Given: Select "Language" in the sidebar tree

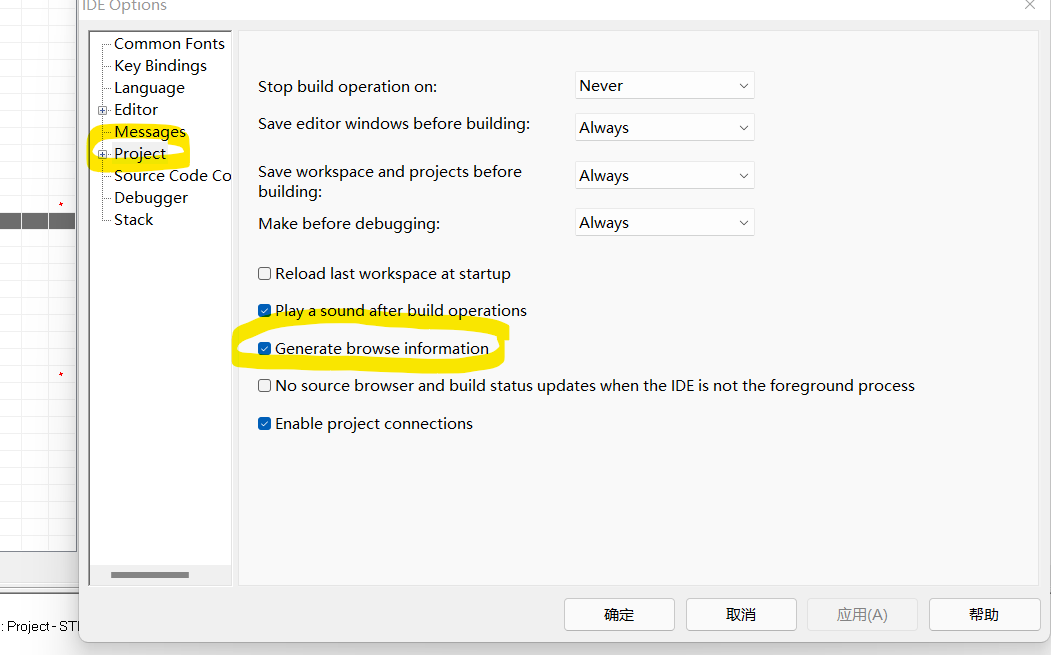Looking at the screenshot, I should point(148,87).
